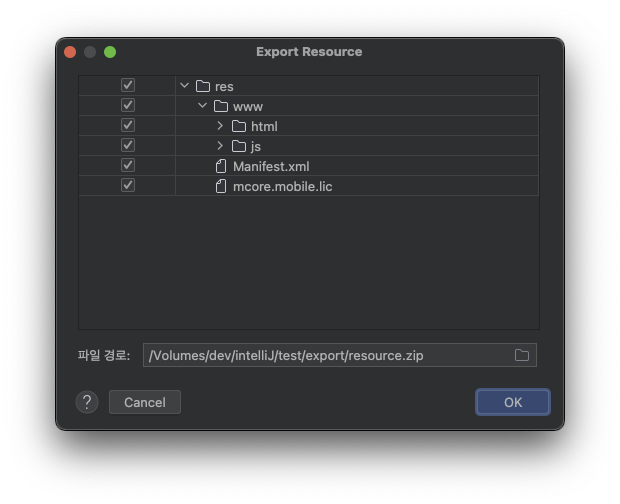The image size is (620, 504).
Task: Click the mcore.mobile.lic file icon
Action: click(221, 186)
